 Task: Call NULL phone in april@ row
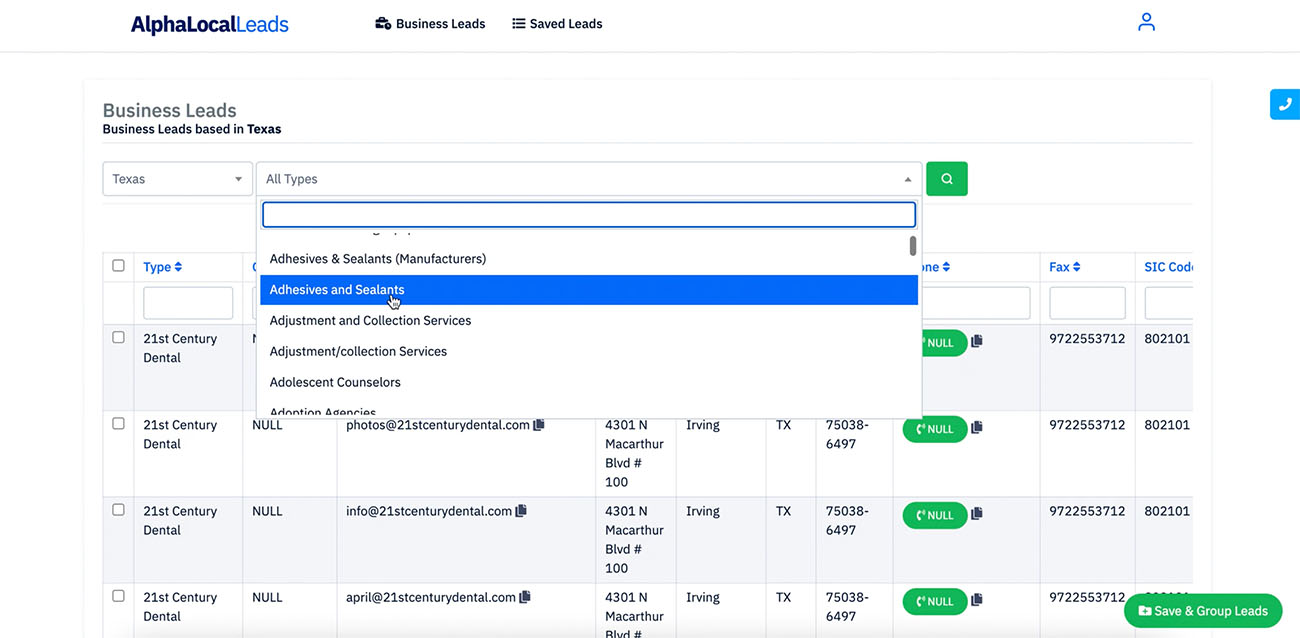(x=935, y=601)
